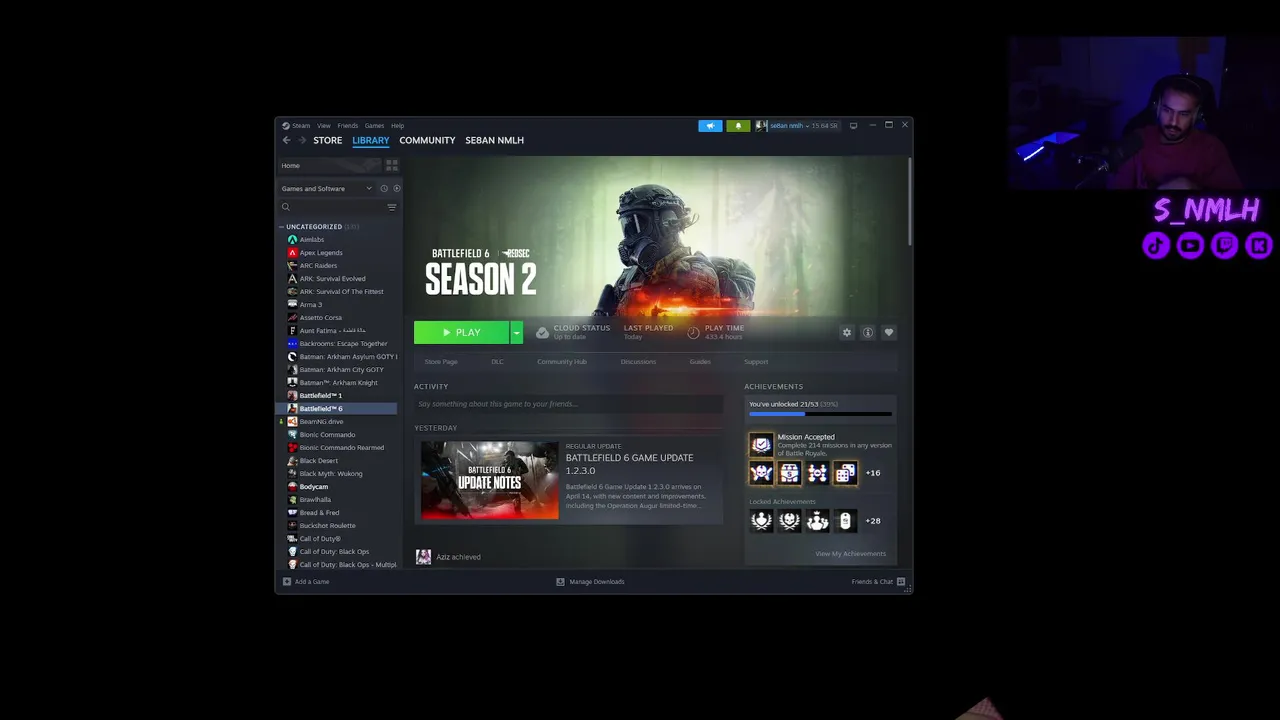
Task: Click the Big Picture mode monitor icon
Action: point(853,126)
